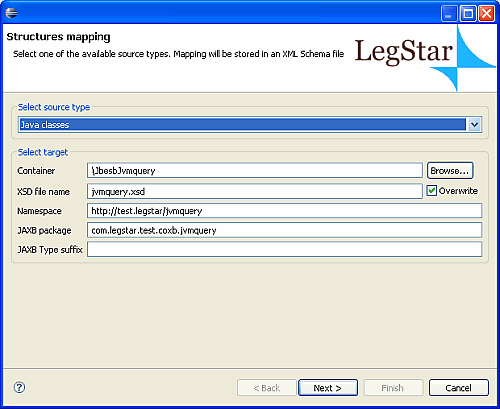Image resolution: width=500 pixels, height=409 pixels.
Task: Click the greyed-out Finish button
Action: coord(393,388)
